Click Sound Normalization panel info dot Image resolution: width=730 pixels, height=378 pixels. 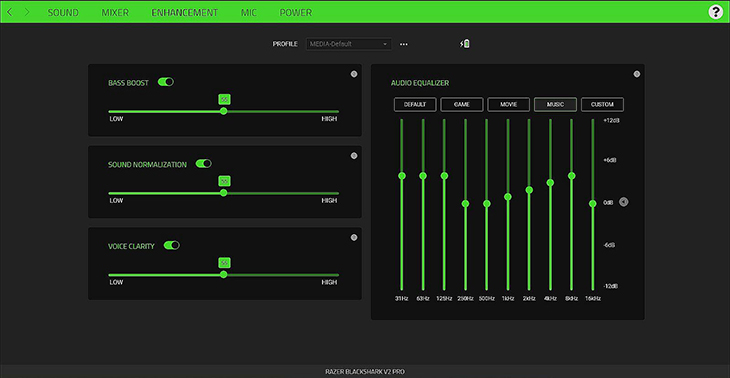click(x=354, y=155)
